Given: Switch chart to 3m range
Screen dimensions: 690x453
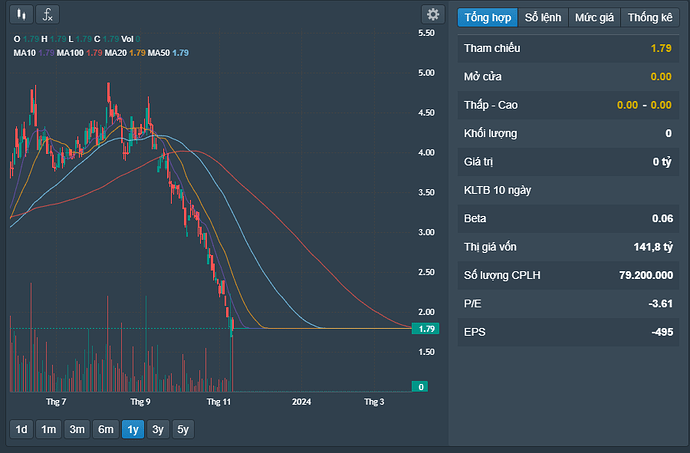Looking at the screenshot, I should point(76,429).
